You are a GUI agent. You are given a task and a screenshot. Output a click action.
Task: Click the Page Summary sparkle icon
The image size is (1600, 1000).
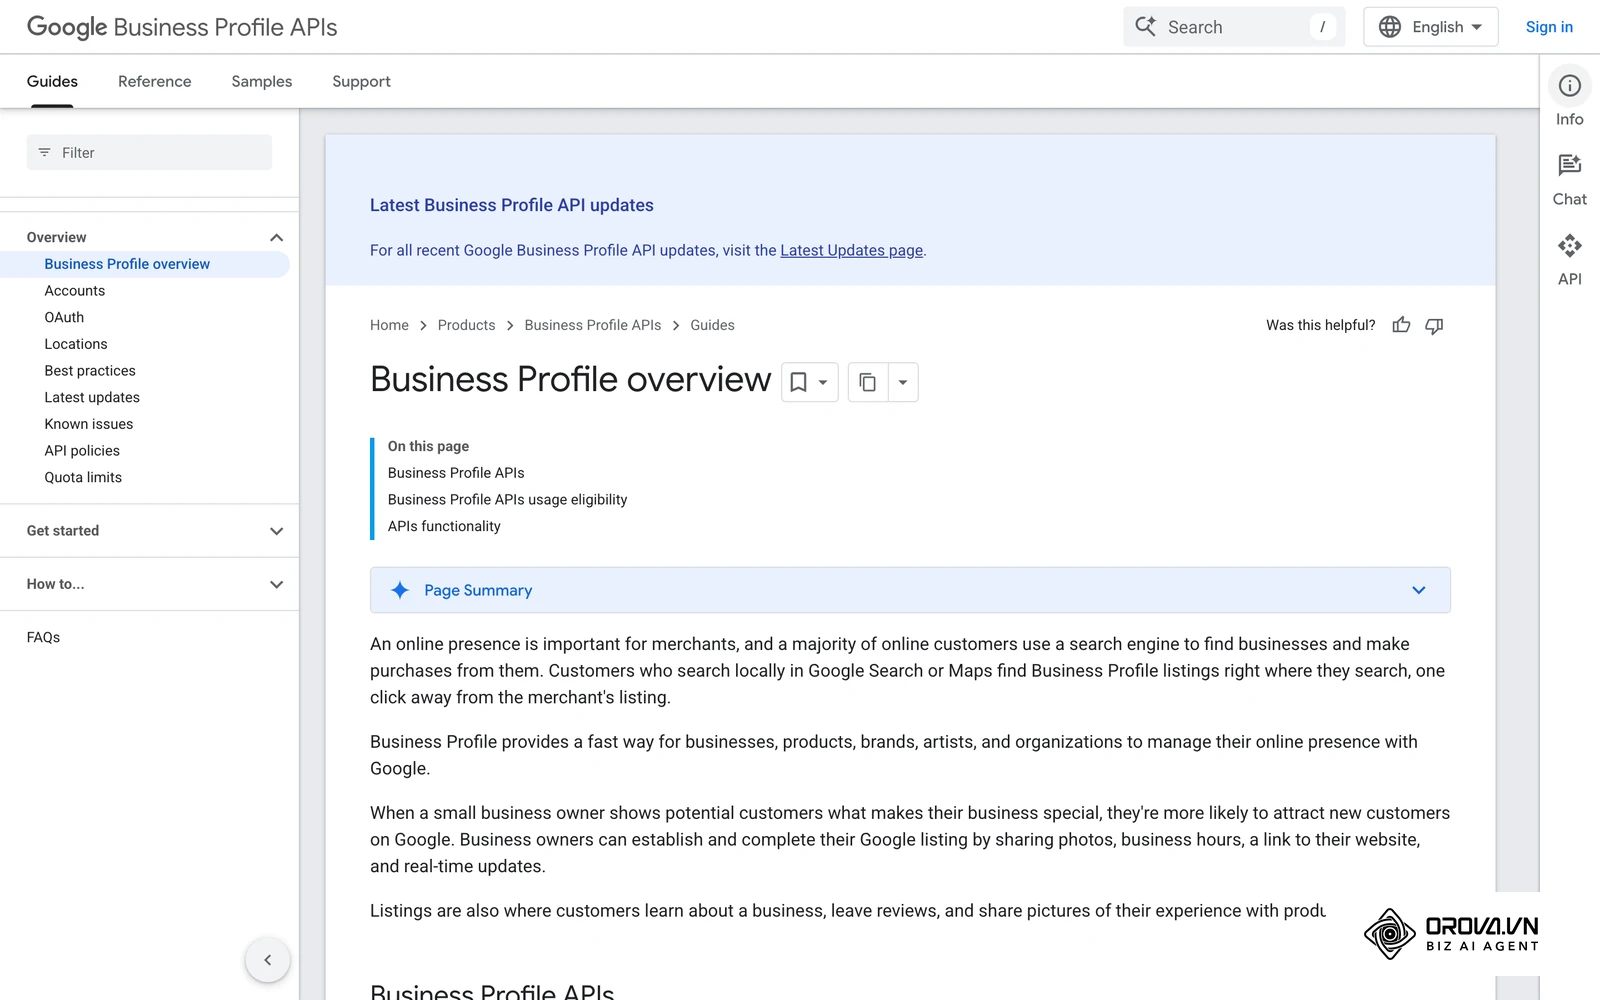400,590
